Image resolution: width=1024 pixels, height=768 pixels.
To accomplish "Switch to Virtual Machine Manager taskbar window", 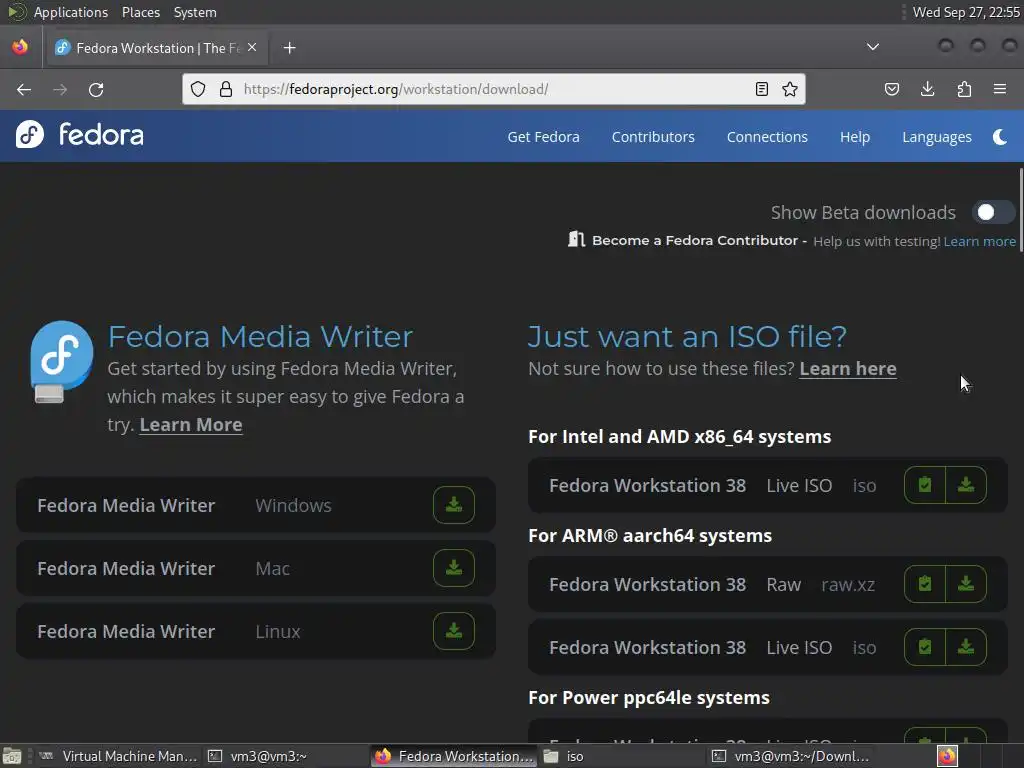I will tap(118, 756).
